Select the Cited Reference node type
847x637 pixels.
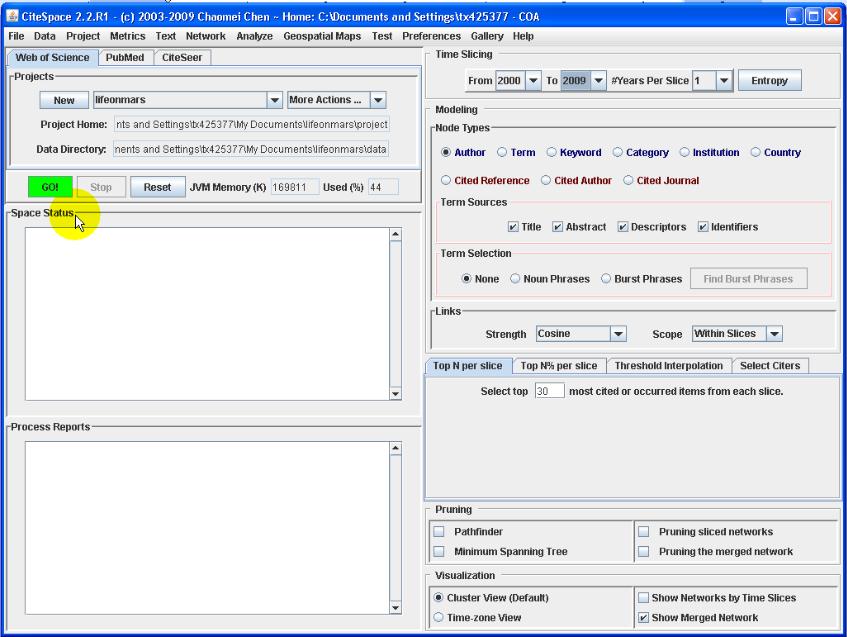[x=446, y=180]
